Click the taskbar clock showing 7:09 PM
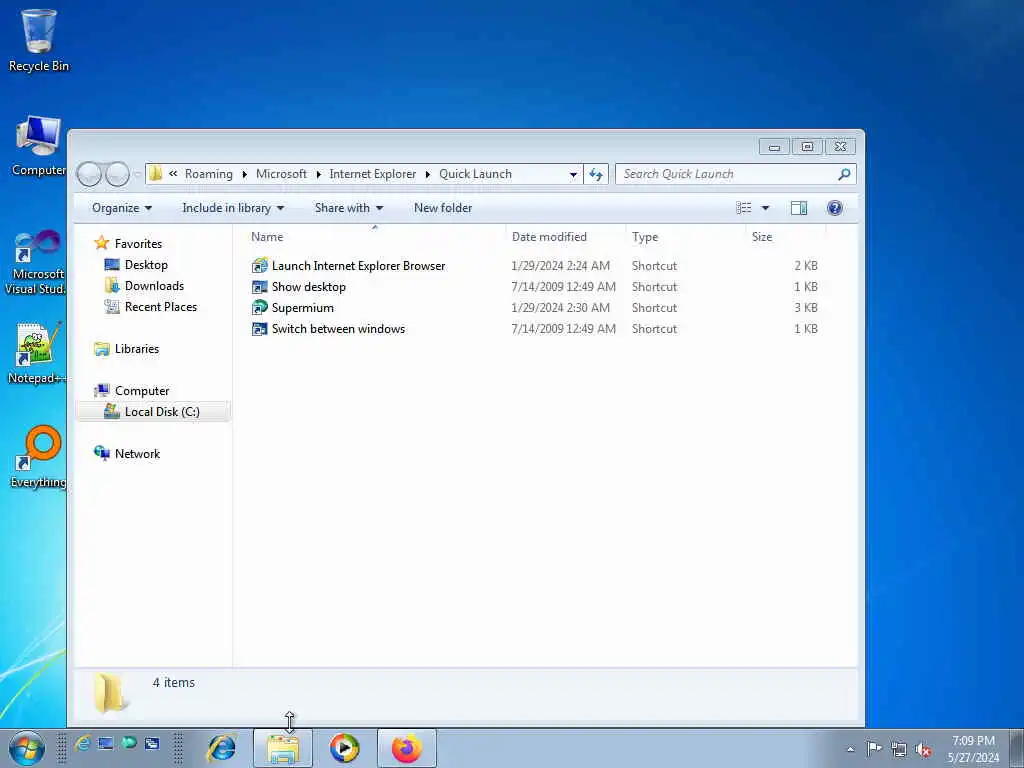 point(973,749)
